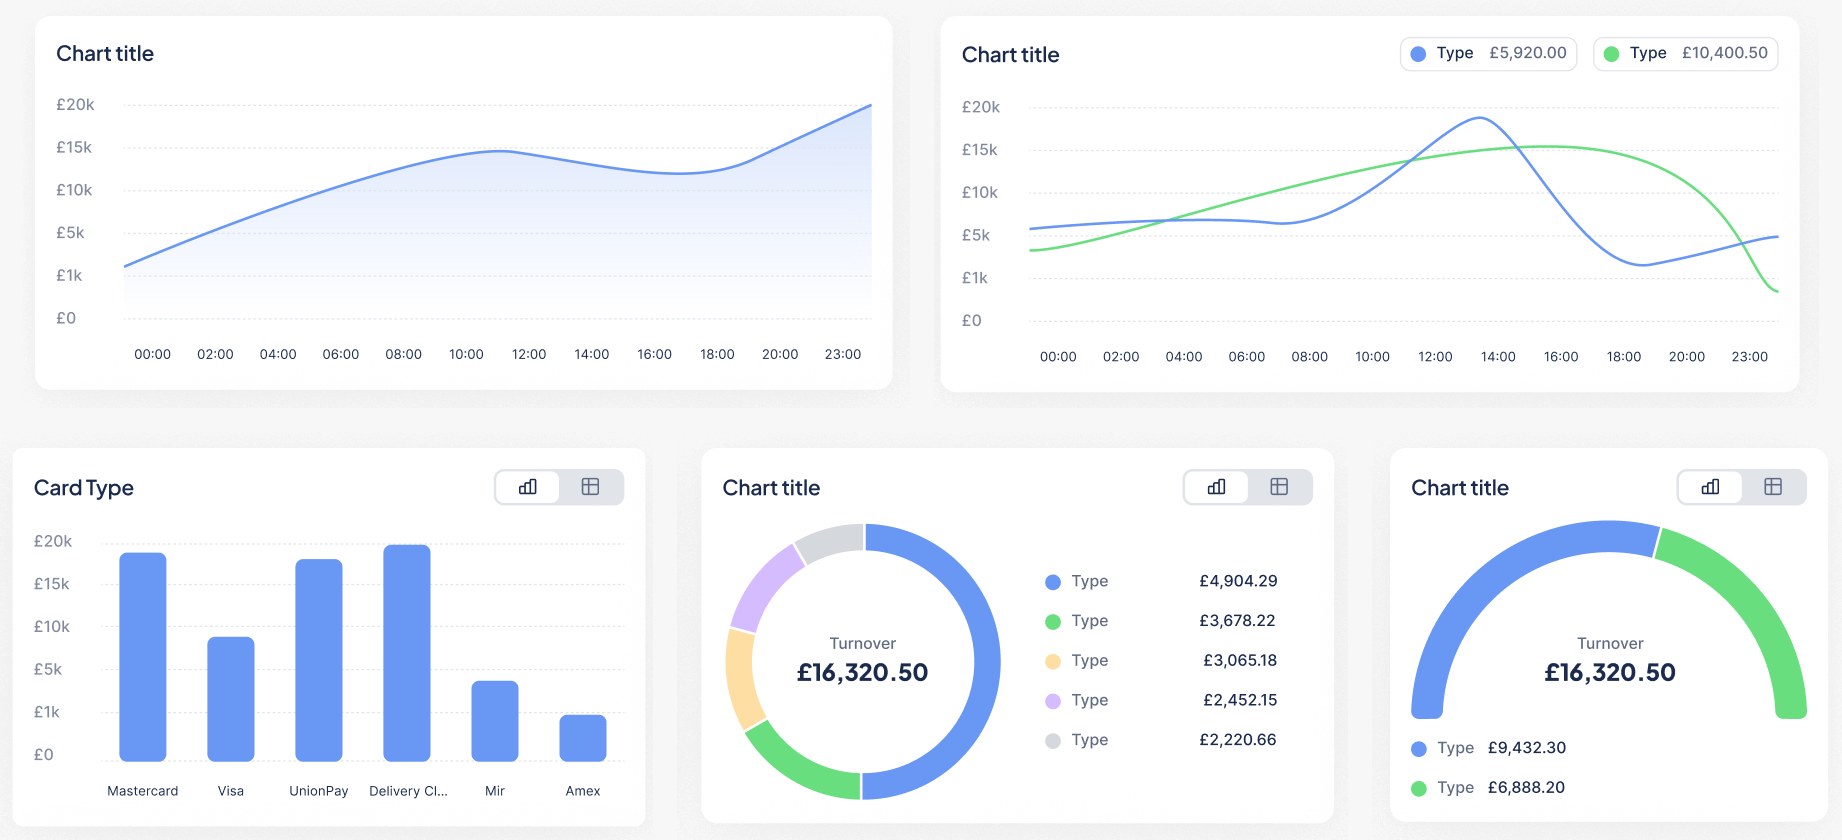Choose table view icon in gauge card
This screenshot has width=1842, height=840.
pyautogui.click(x=1773, y=487)
